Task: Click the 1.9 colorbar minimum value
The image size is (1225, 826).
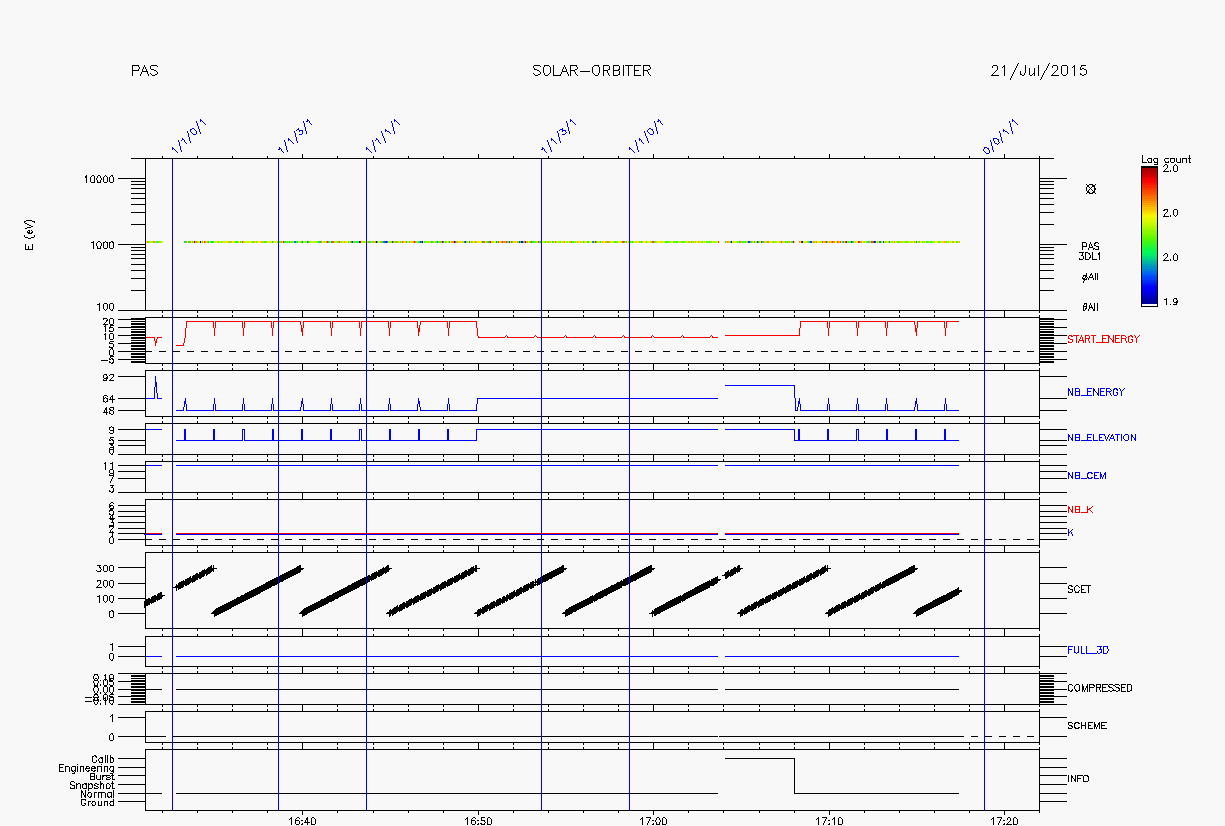Action: (x=1171, y=301)
